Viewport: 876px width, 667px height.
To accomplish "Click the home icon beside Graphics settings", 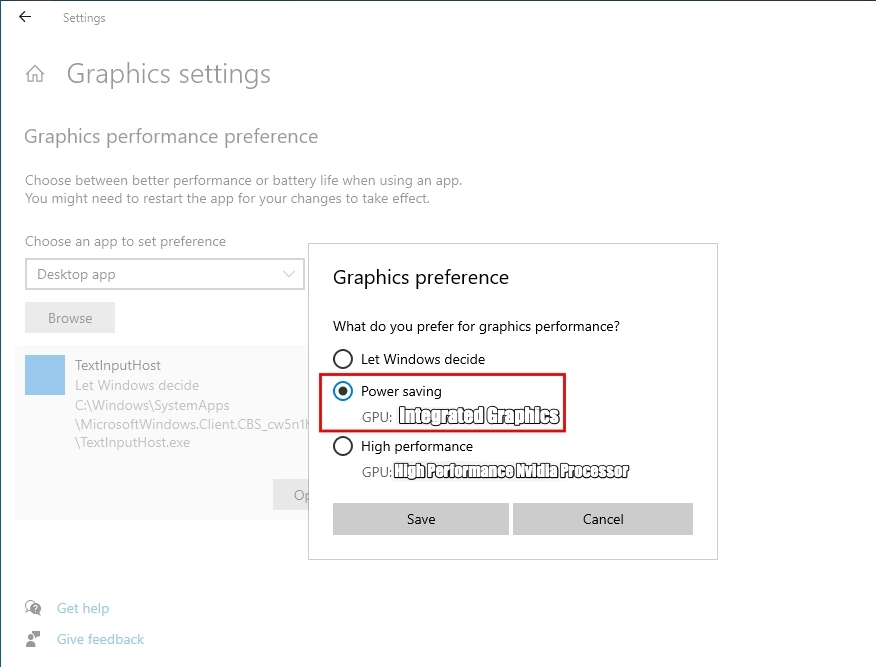I will (x=35, y=73).
